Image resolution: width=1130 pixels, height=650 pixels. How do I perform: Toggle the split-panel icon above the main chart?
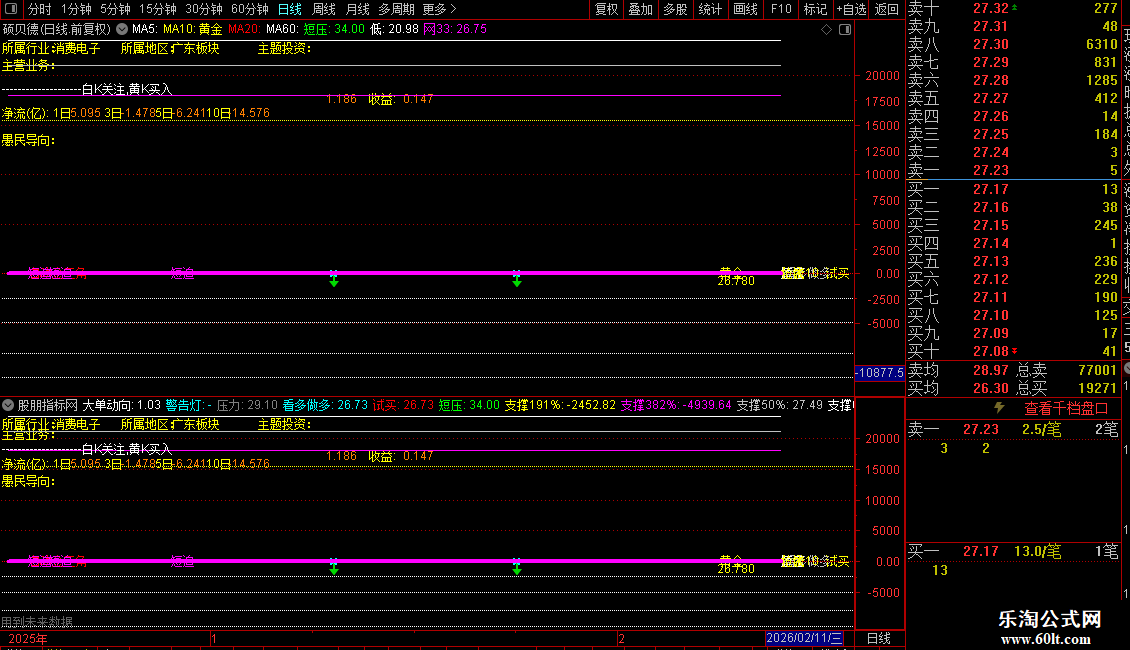(845, 30)
